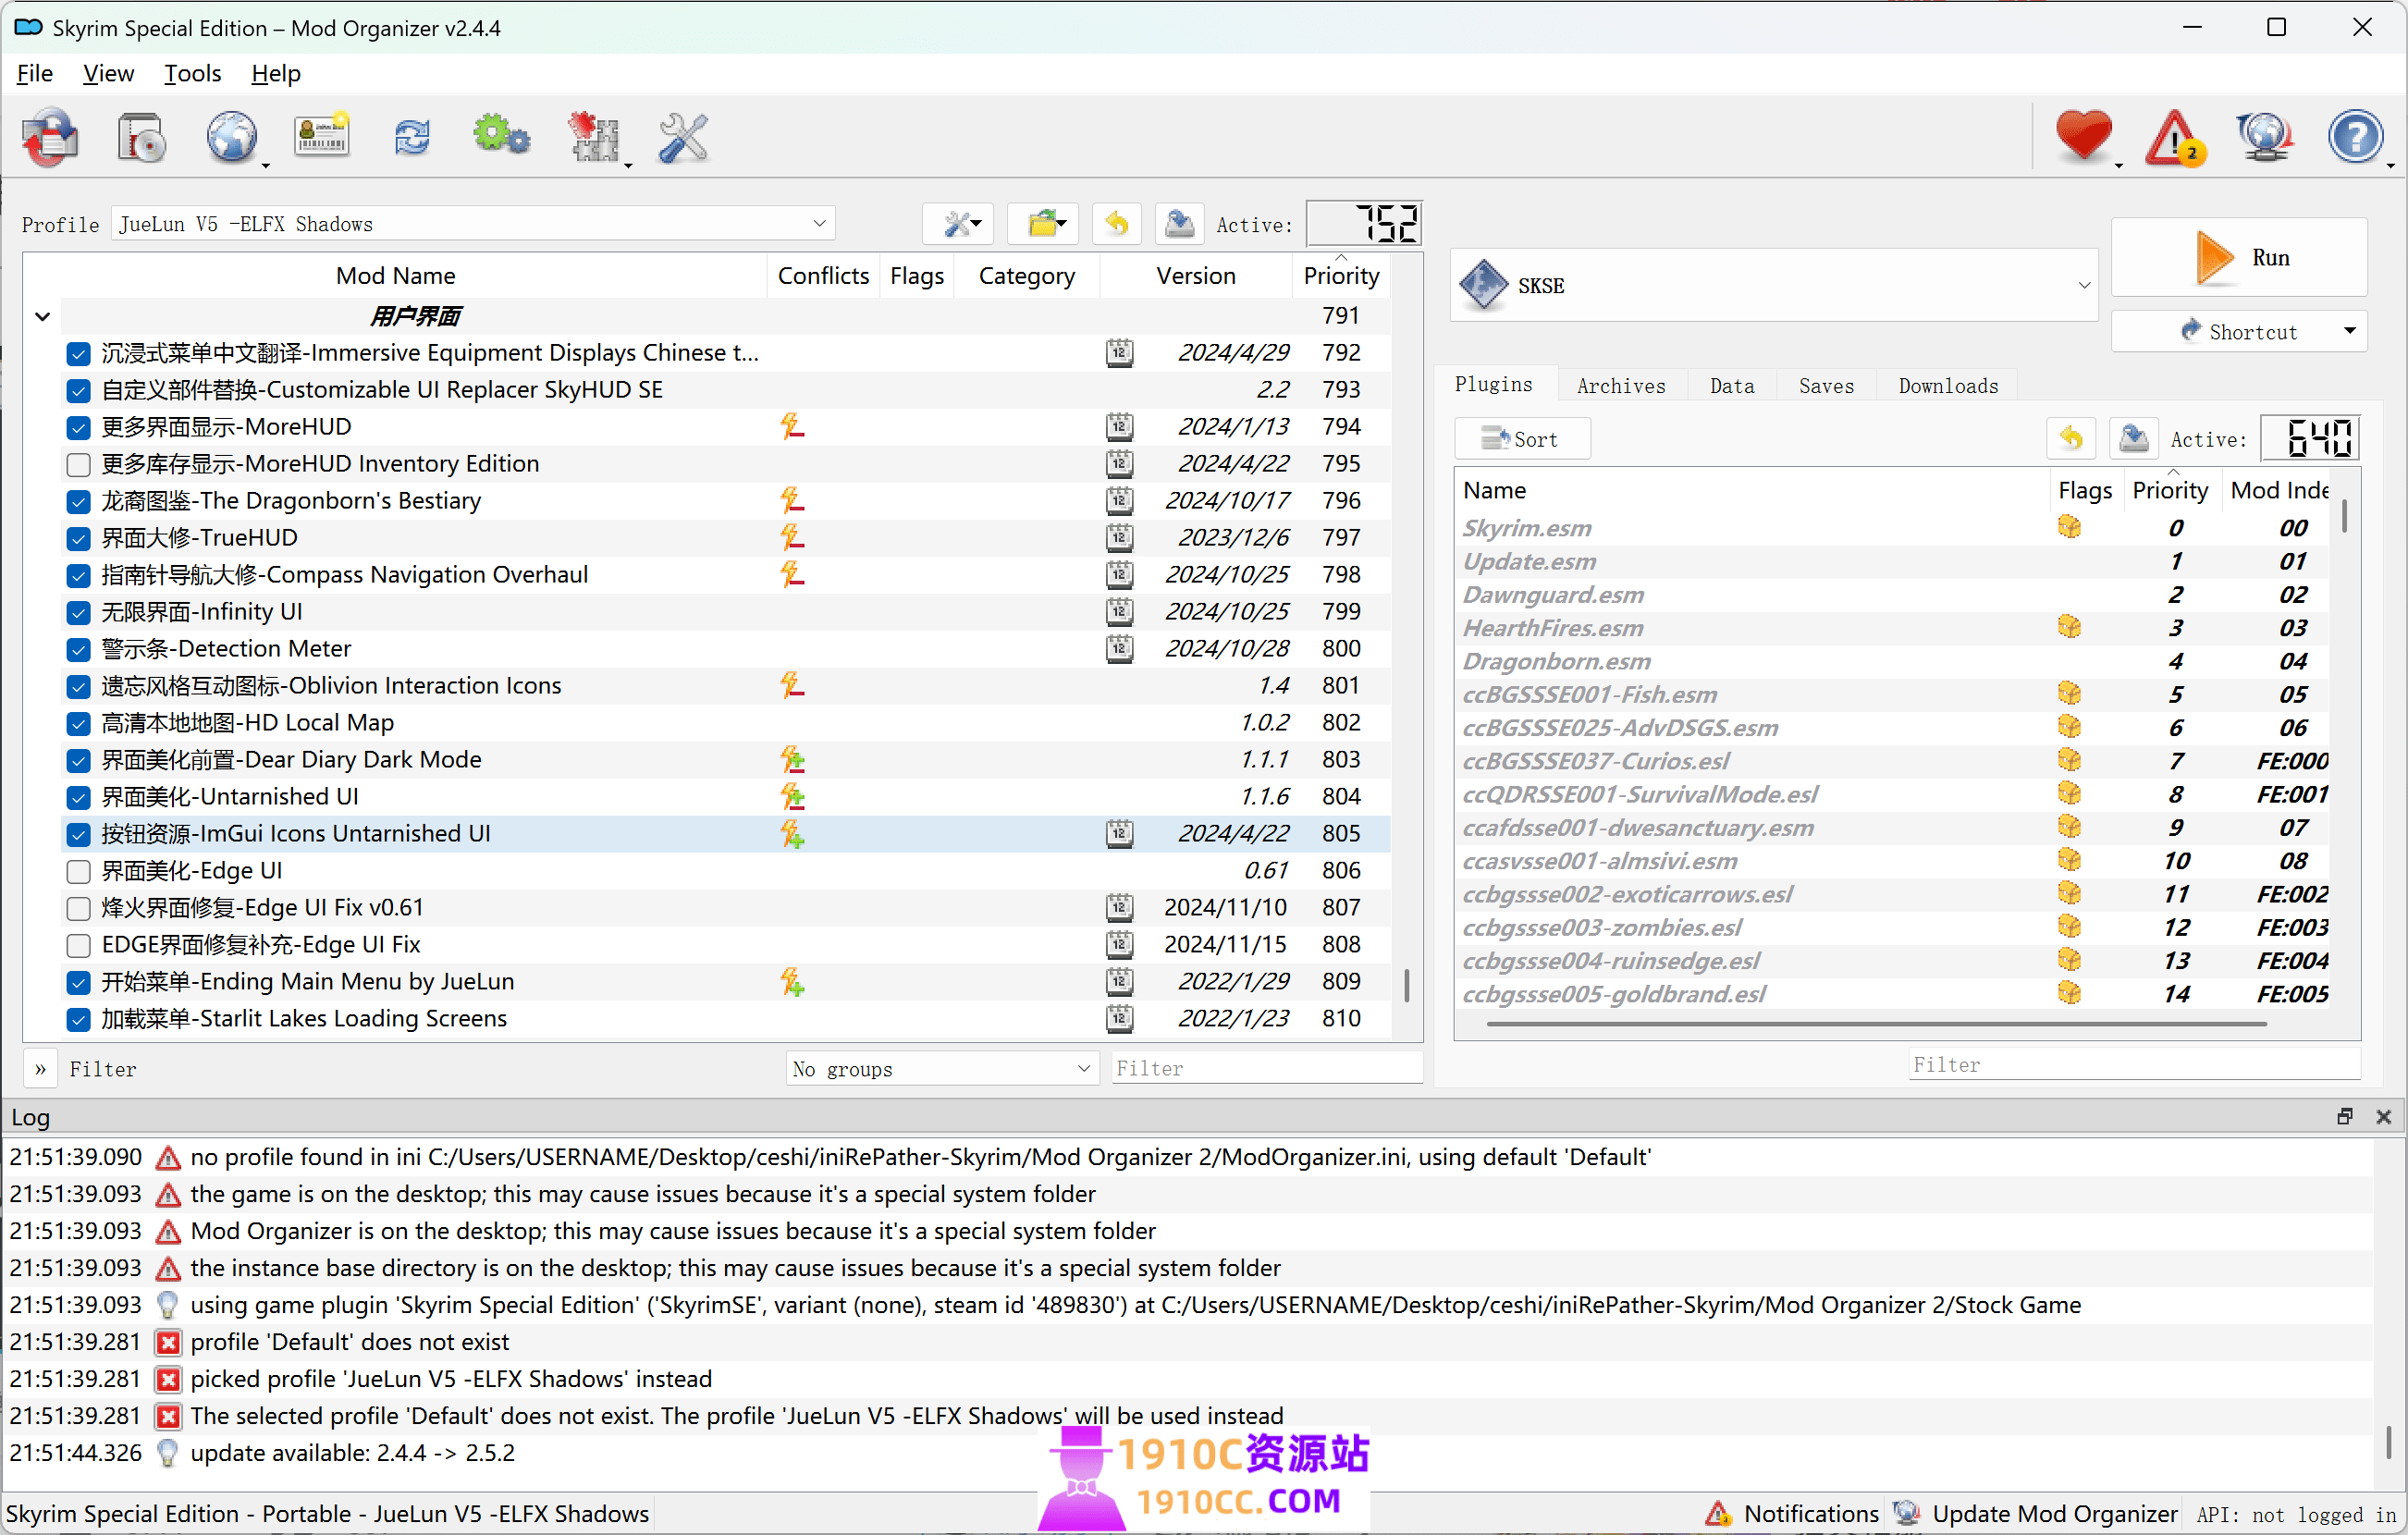The width and height of the screenshot is (2408, 1535).
Task: Enable the 界面美化-Edge UI checkbox
Action: tap(78, 872)
